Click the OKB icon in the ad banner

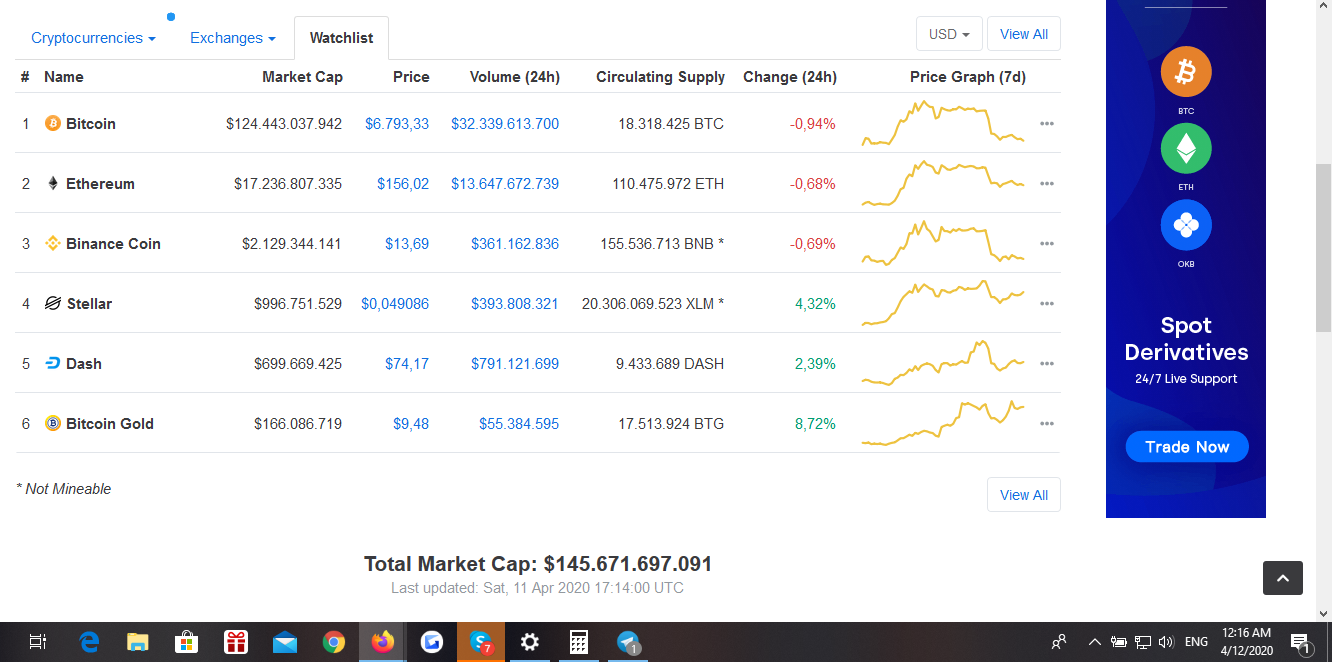point(1186,225)
